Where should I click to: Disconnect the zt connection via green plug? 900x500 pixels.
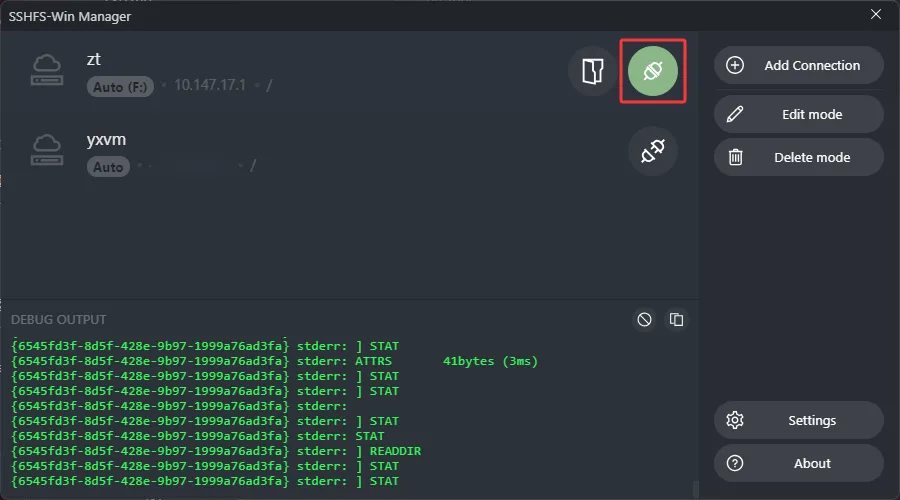tap(653, 70)
